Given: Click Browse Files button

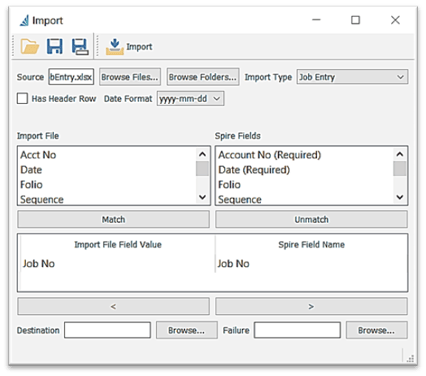Looking at the screenshot, I should pos(130,77).
